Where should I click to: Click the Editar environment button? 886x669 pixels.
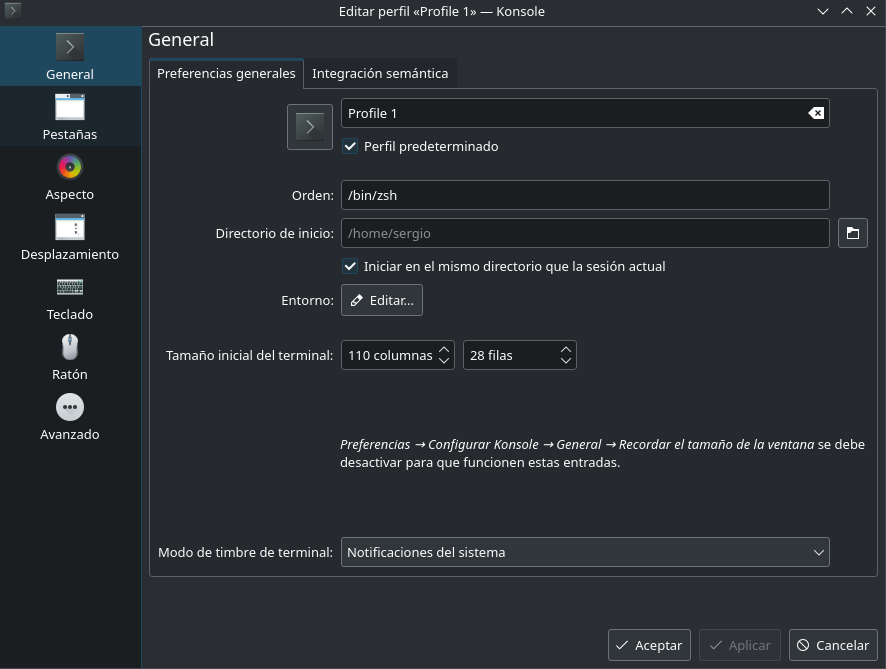coord(382,300)
